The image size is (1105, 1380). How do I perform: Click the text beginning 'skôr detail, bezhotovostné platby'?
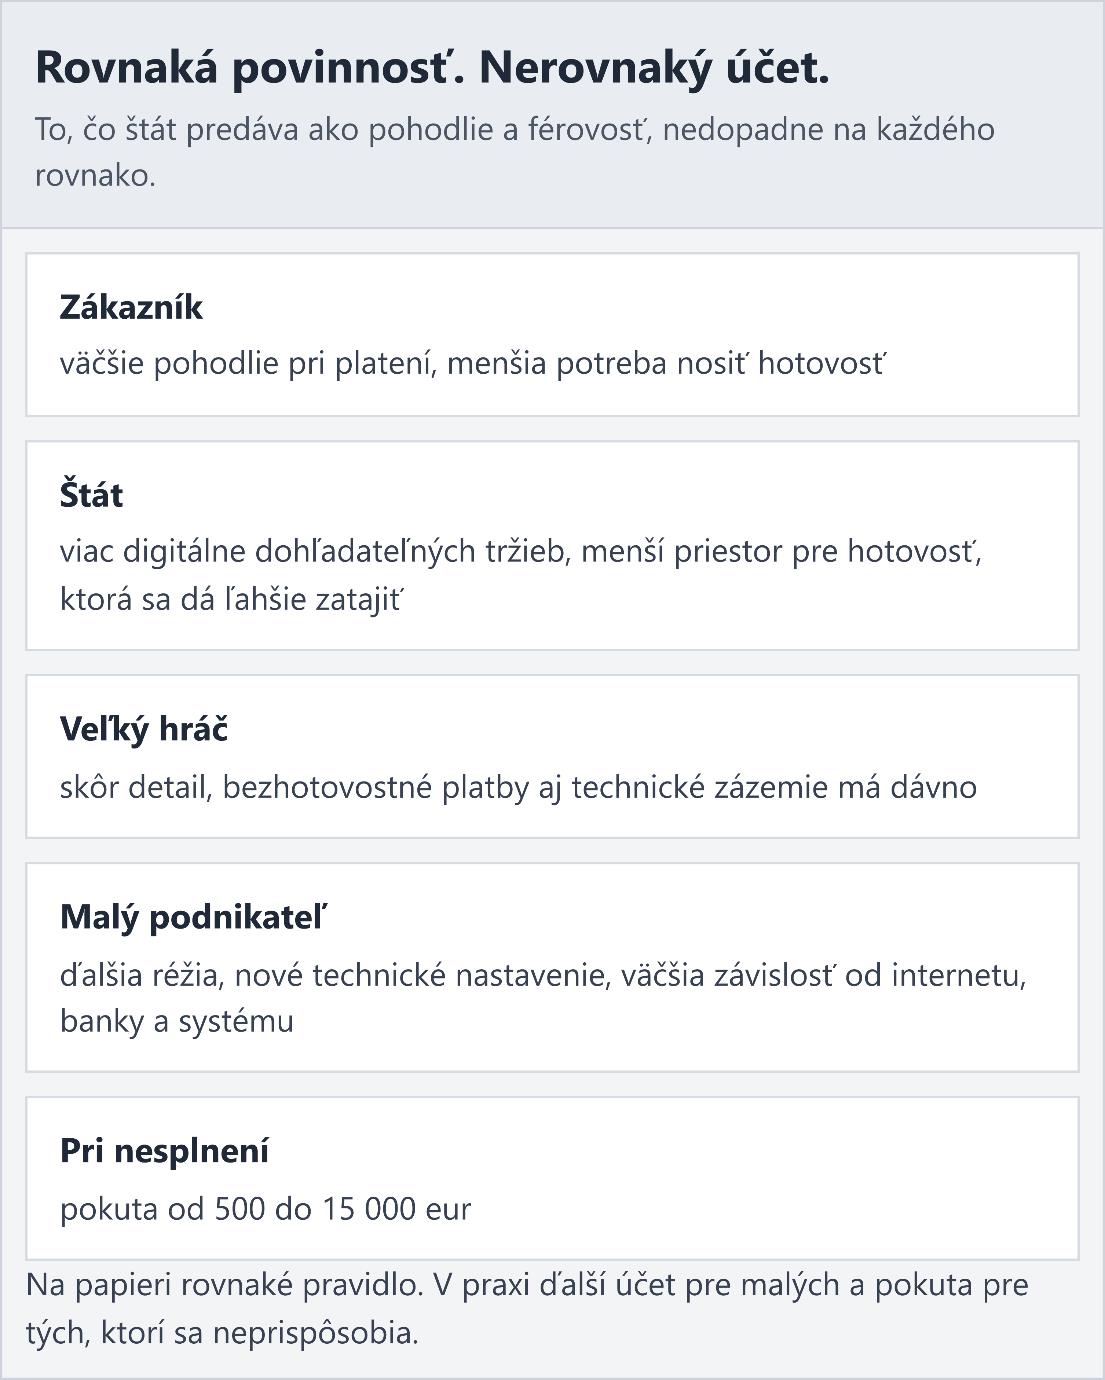518,787
